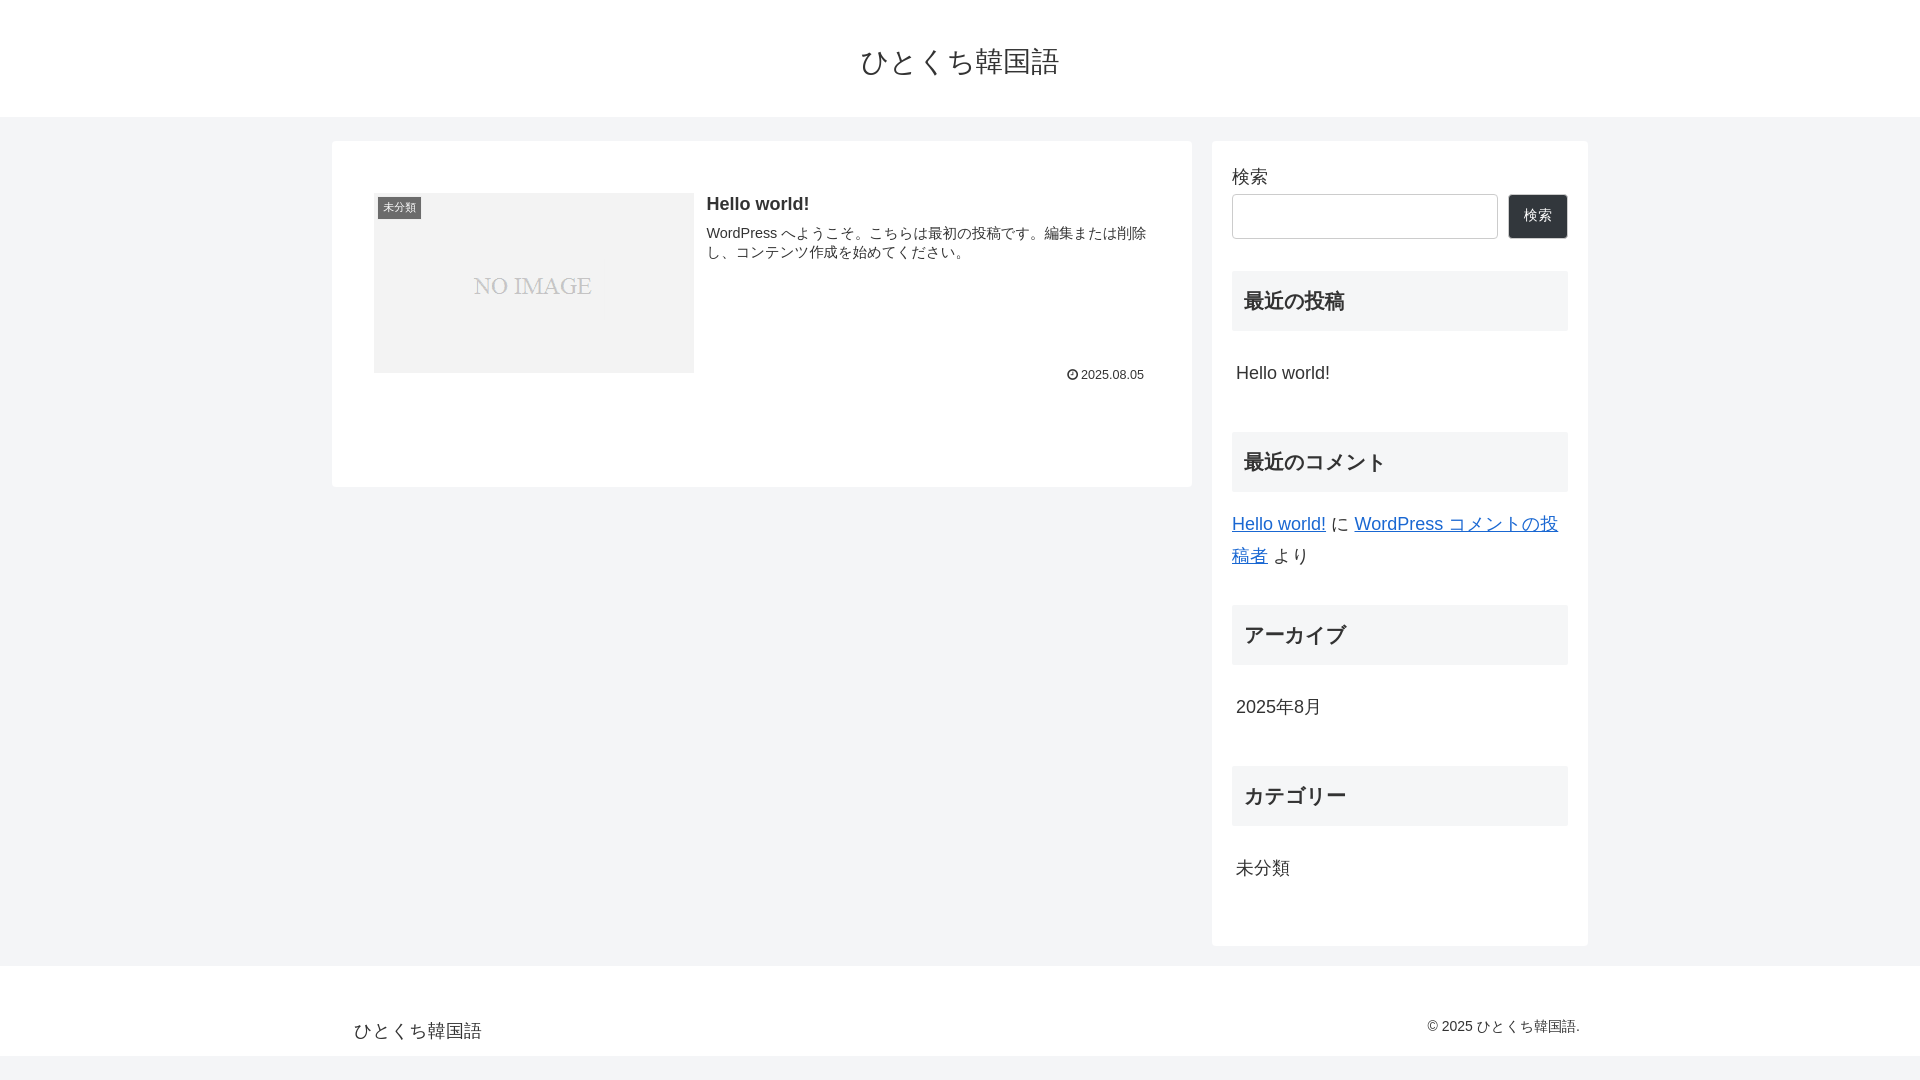Image resolution: width=1920 pixels, height=1080 pixels.
Task: Click the 検索 label above search field
Action: pyautogui.click(x=1250, y=177)
